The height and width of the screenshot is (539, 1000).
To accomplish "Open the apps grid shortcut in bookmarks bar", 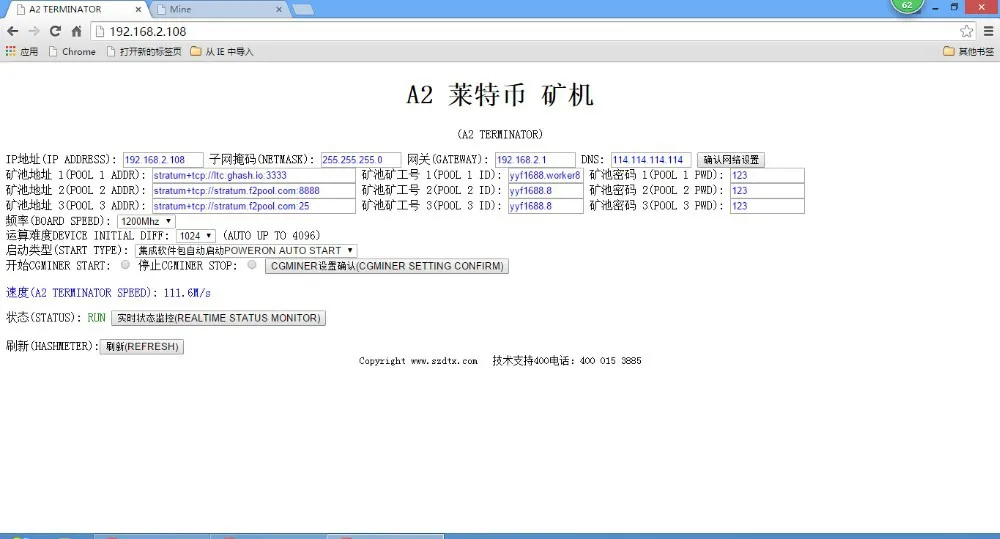I will (x=22, y=52).
